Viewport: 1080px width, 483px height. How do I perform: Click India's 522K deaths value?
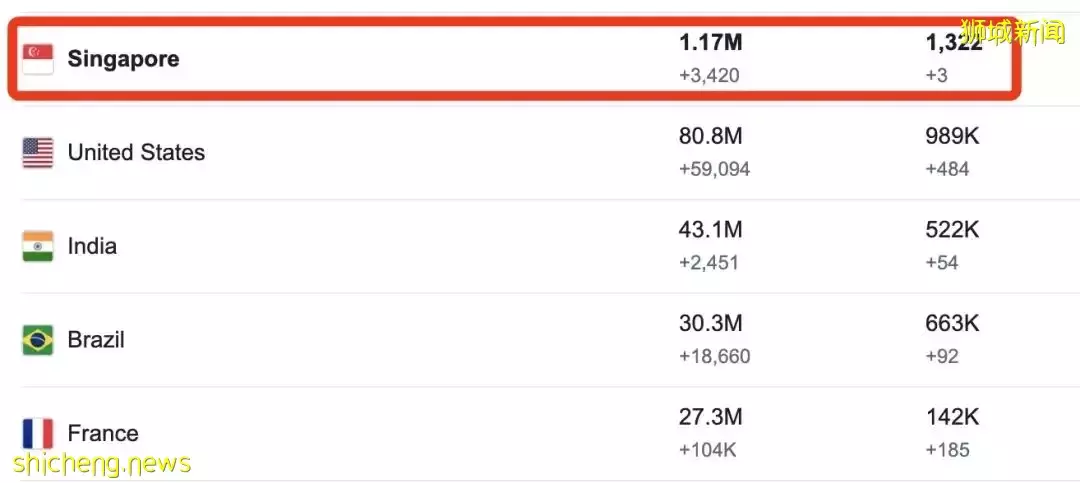(952, 230)
